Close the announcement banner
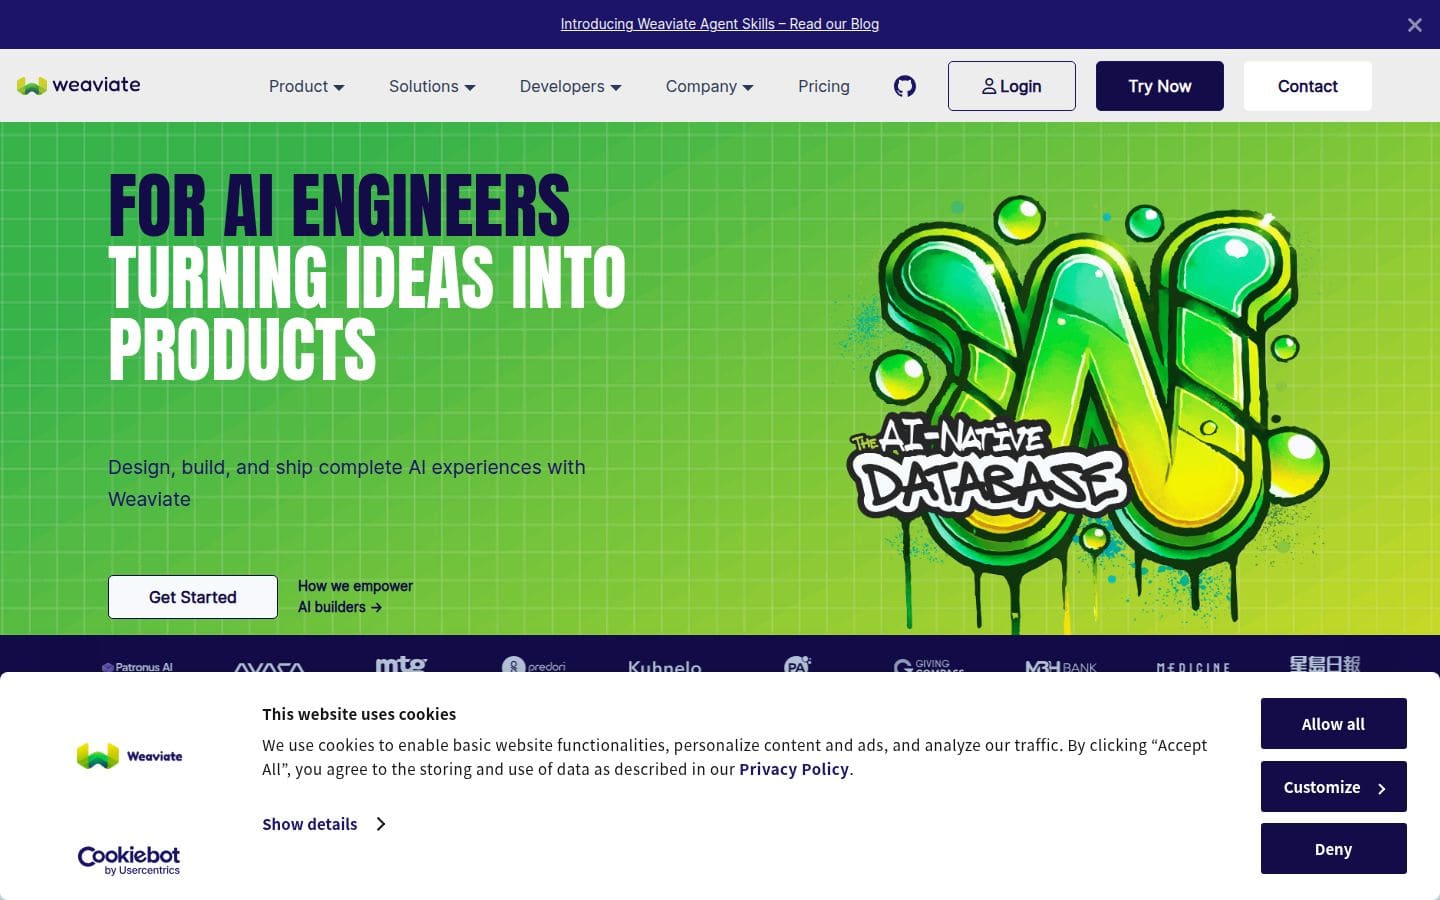 [x=1414, y=25]
